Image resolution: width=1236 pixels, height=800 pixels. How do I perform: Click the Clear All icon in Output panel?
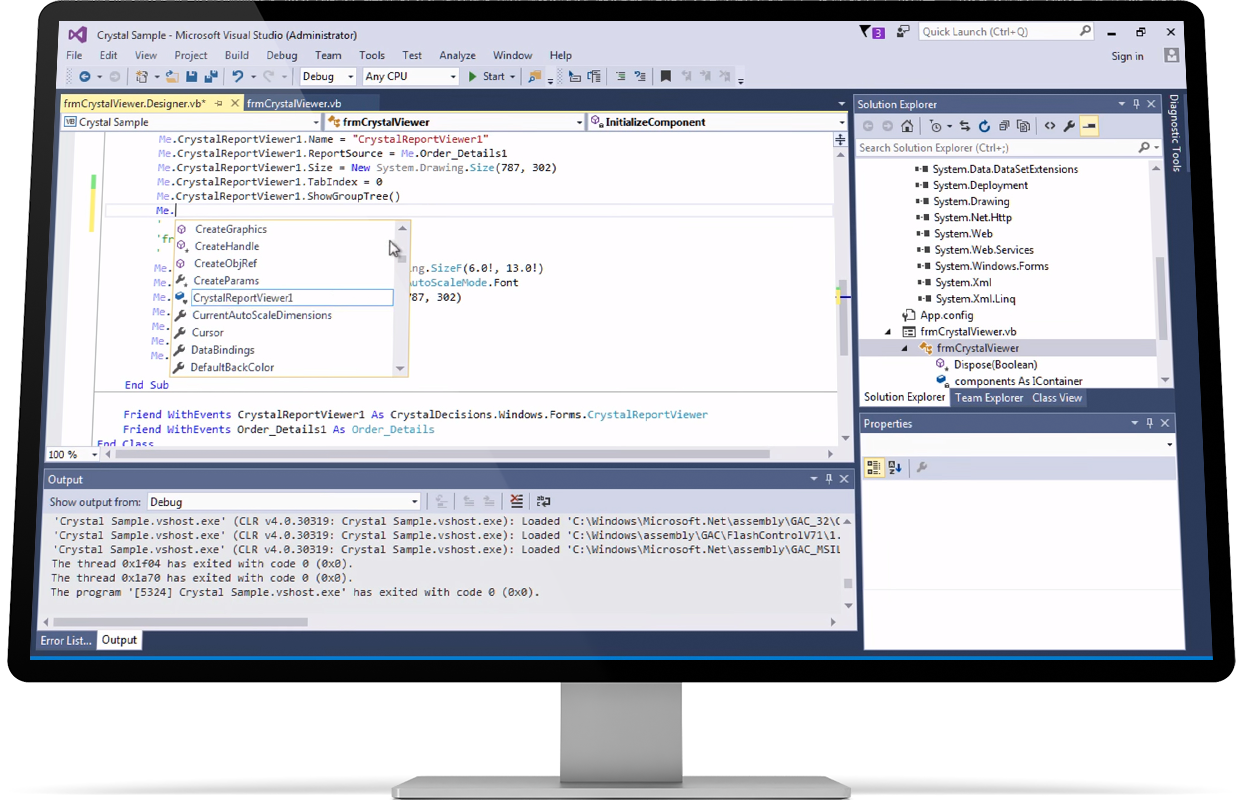click(516, 501)
